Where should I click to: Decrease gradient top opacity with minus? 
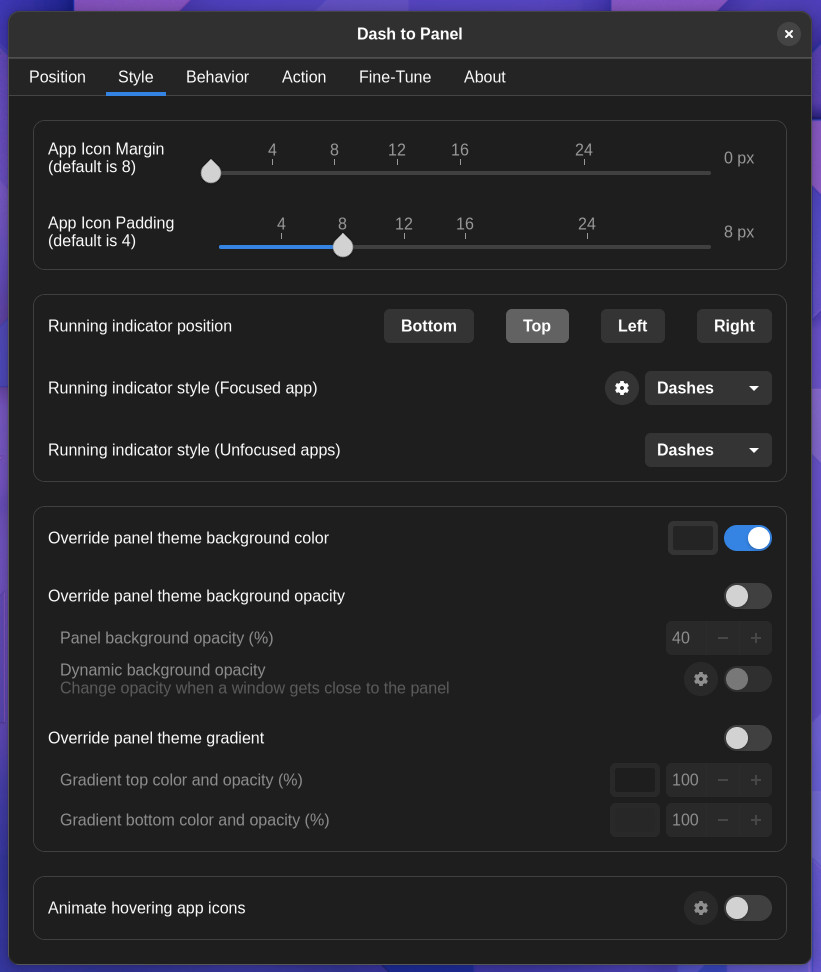pos(723,780)
